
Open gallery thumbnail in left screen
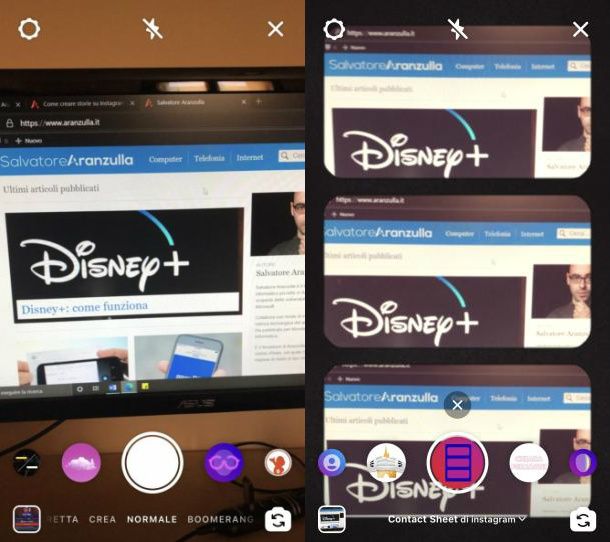26,519
